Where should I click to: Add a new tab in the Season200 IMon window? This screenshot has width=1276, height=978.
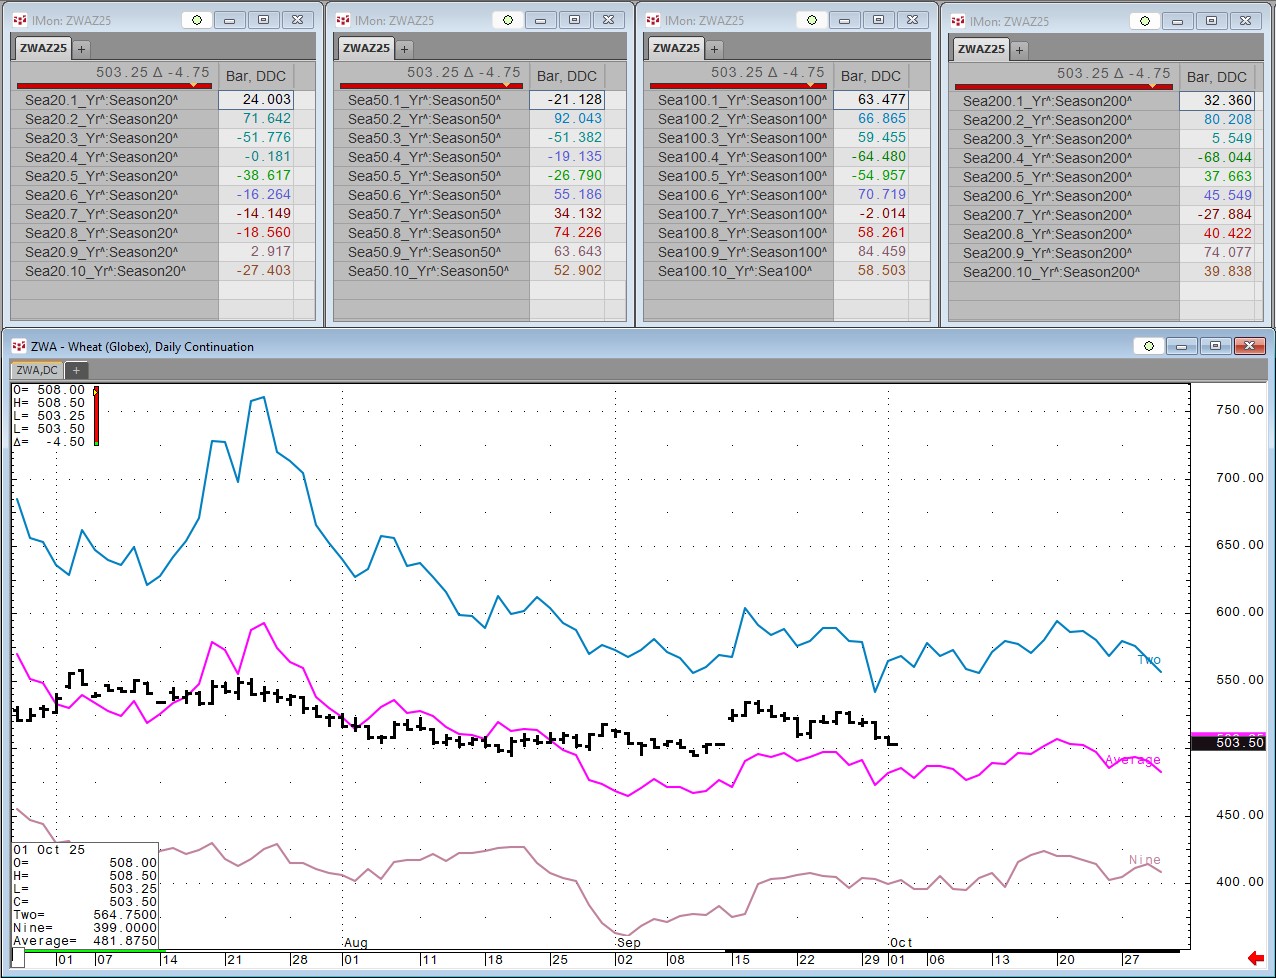[1019, 49]
